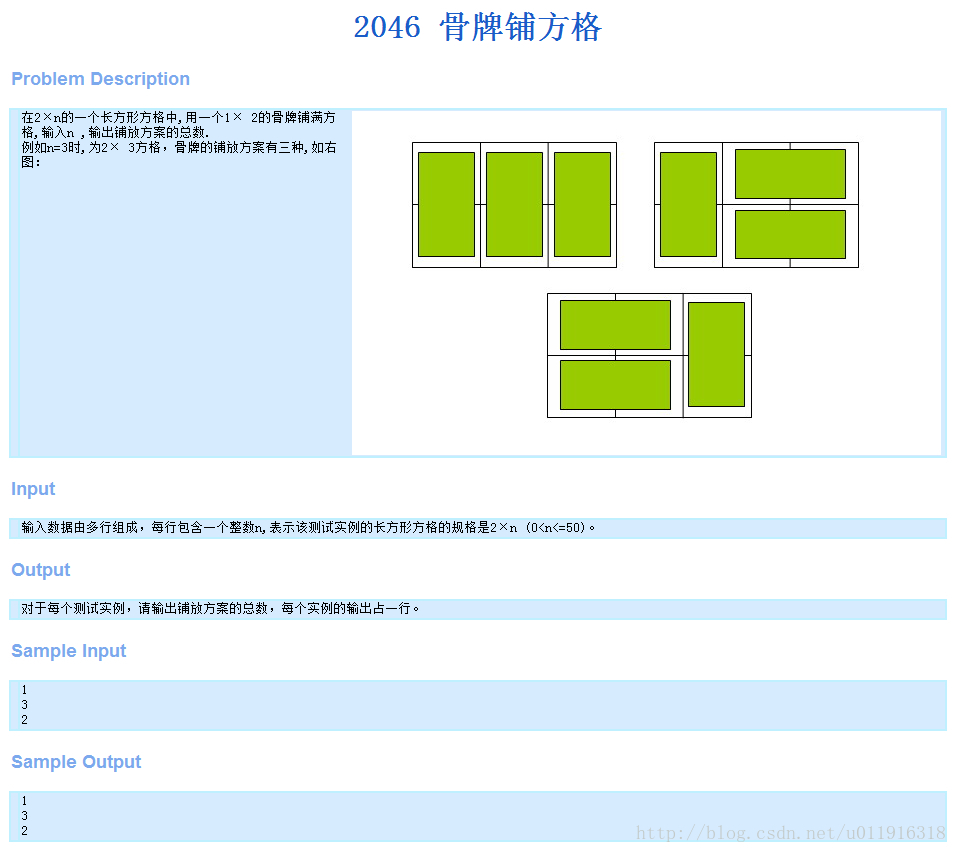Select the 'Problem Description' heading

pyautogui.click(x=101, y=79)
